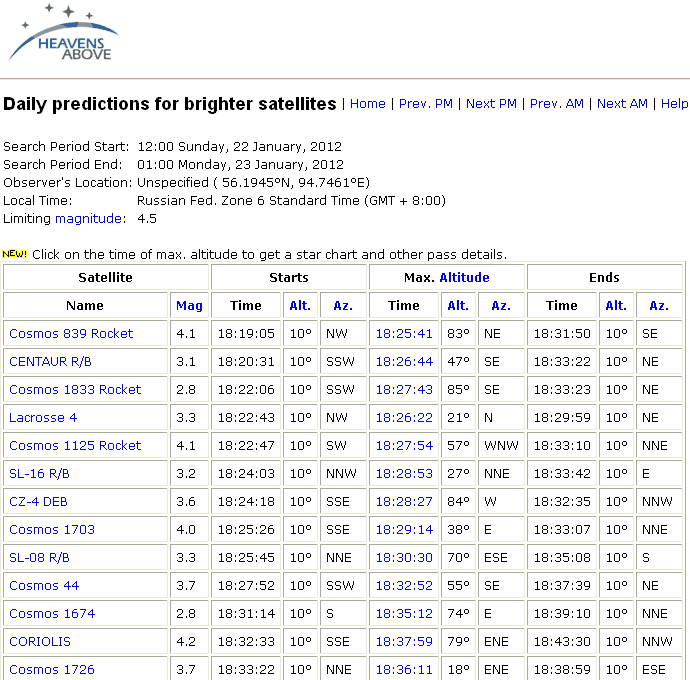Screen dimensions: 690x680
Task: Open the Home link
Action: click(x=367, y=104)
